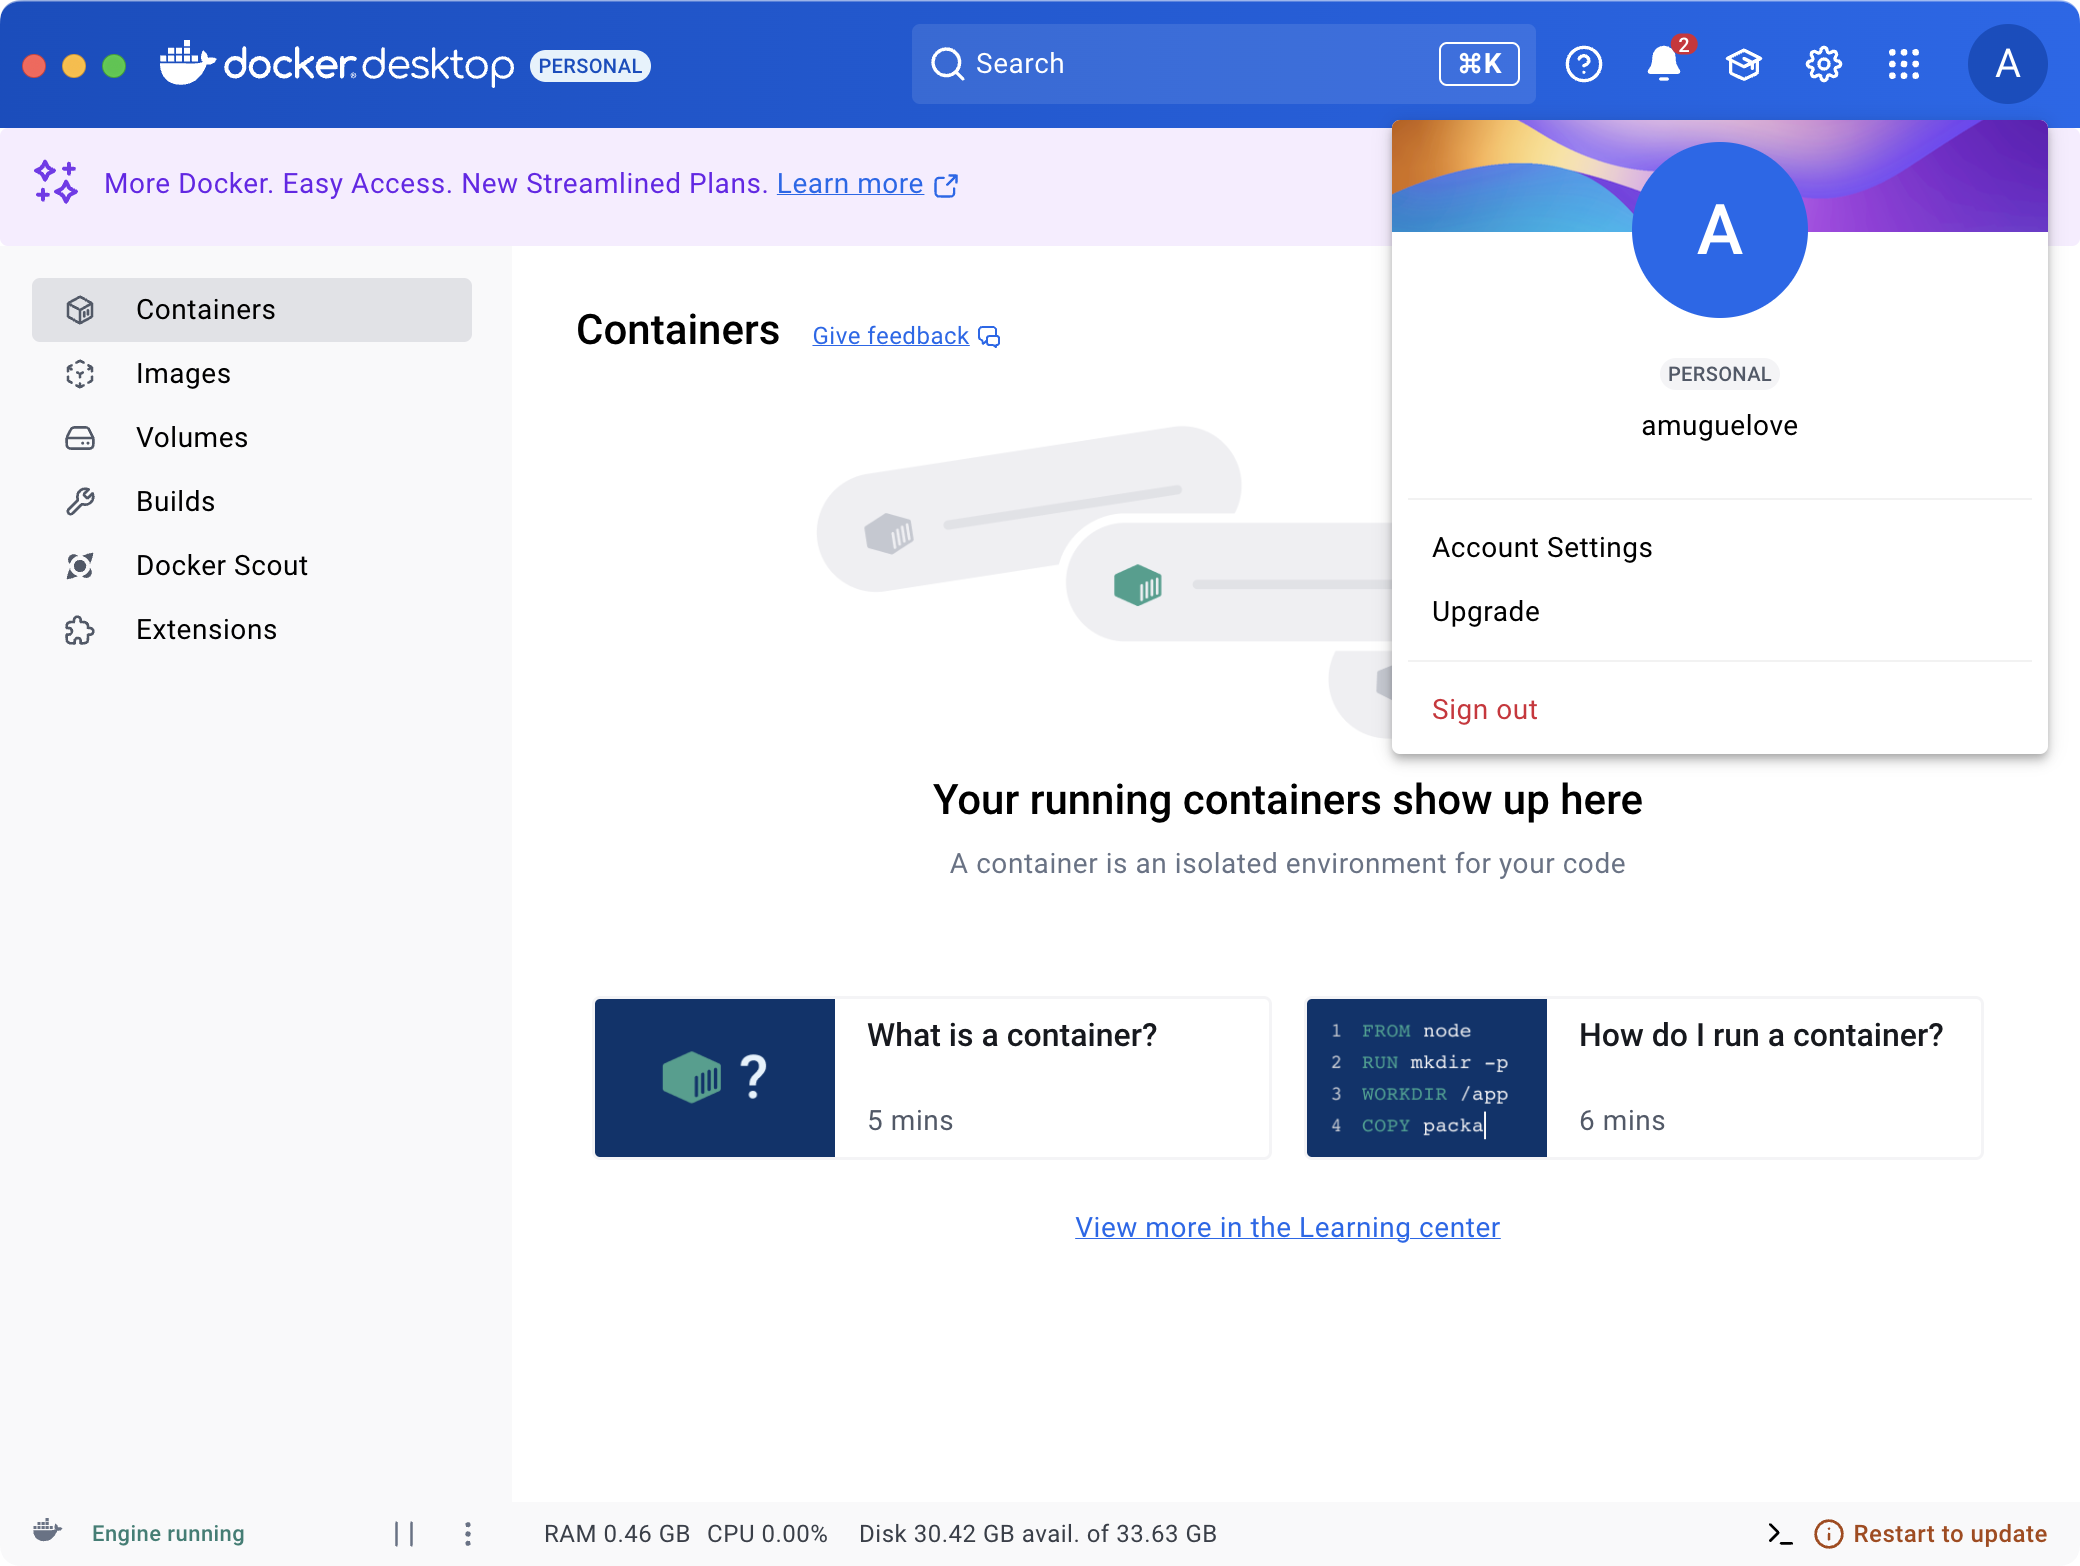Click the What is a container thumbnail
This screenshot has width=2080, height=1566.
coord(715,1076)
